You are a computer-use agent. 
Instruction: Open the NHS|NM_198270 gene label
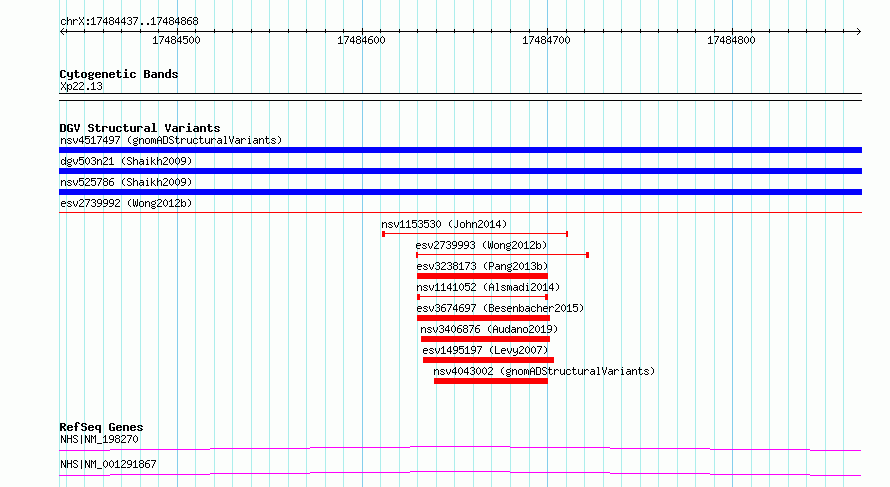click(99, 439)
